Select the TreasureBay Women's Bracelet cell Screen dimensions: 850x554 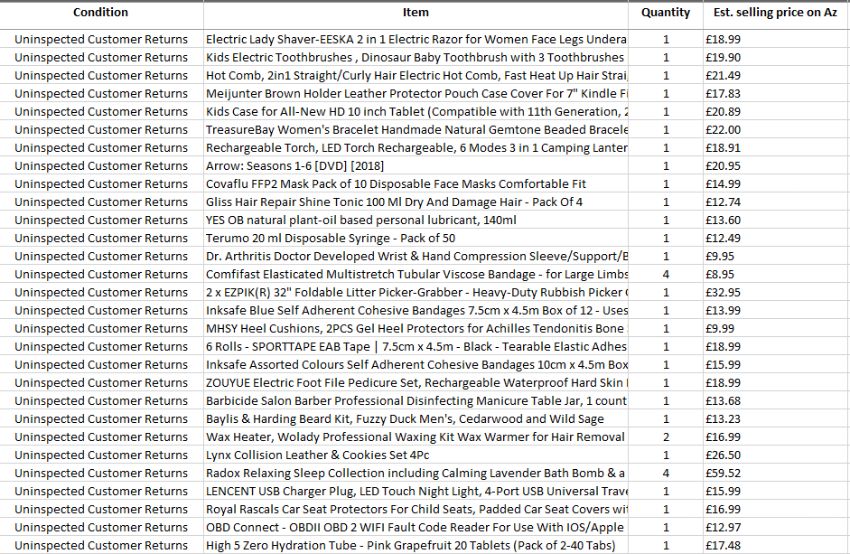[416, 130]
